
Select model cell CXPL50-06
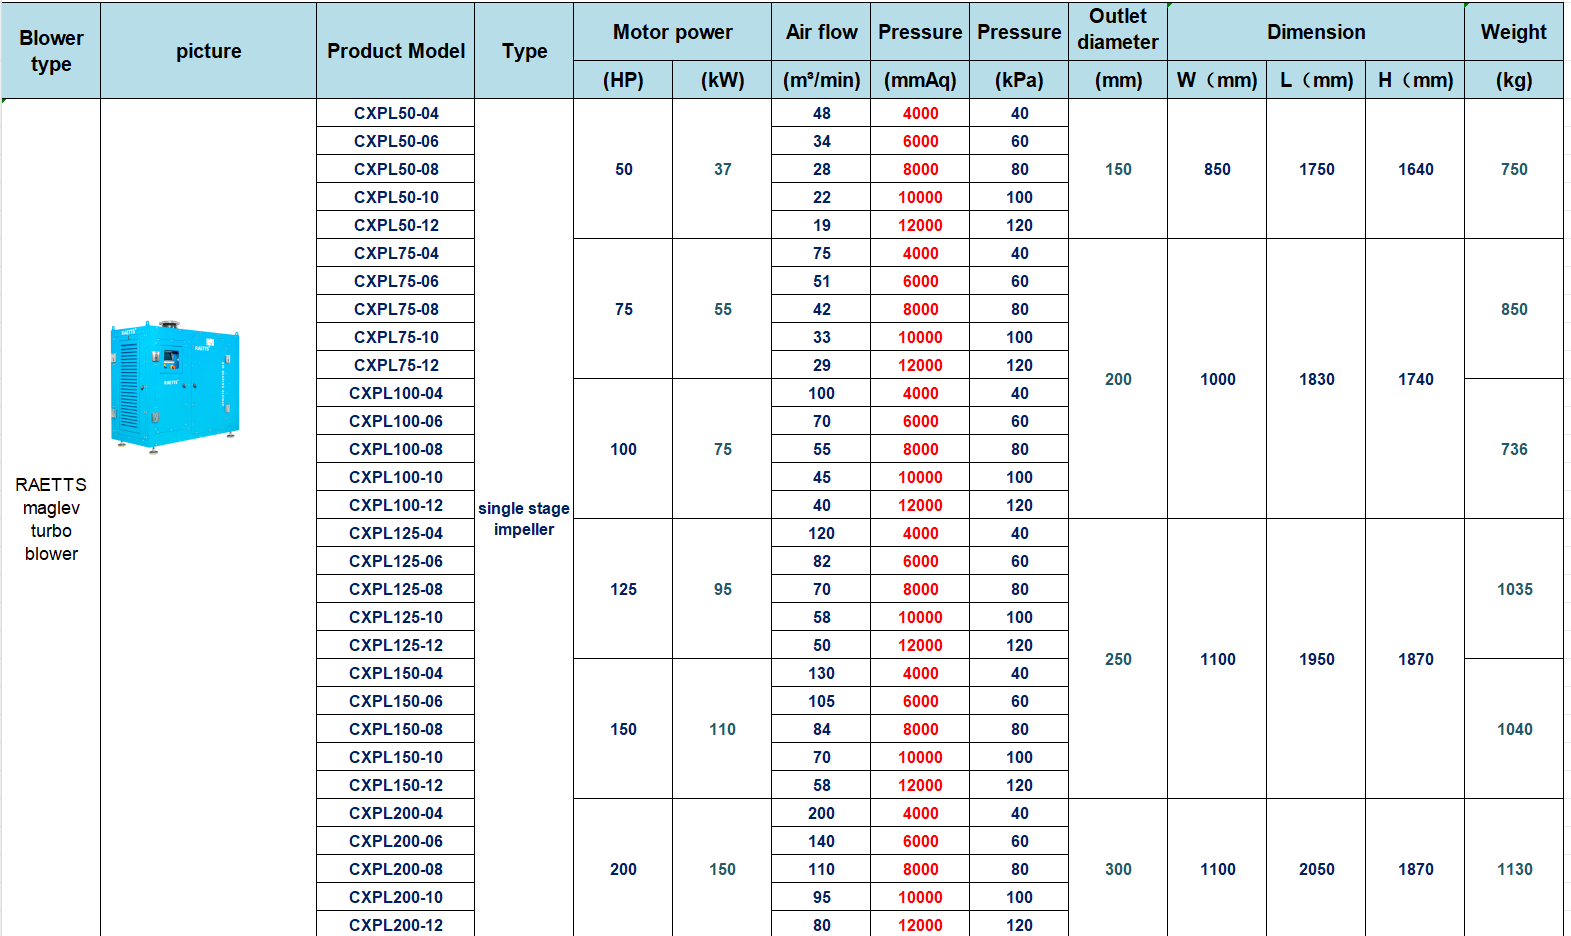click(x=396, y=141)
